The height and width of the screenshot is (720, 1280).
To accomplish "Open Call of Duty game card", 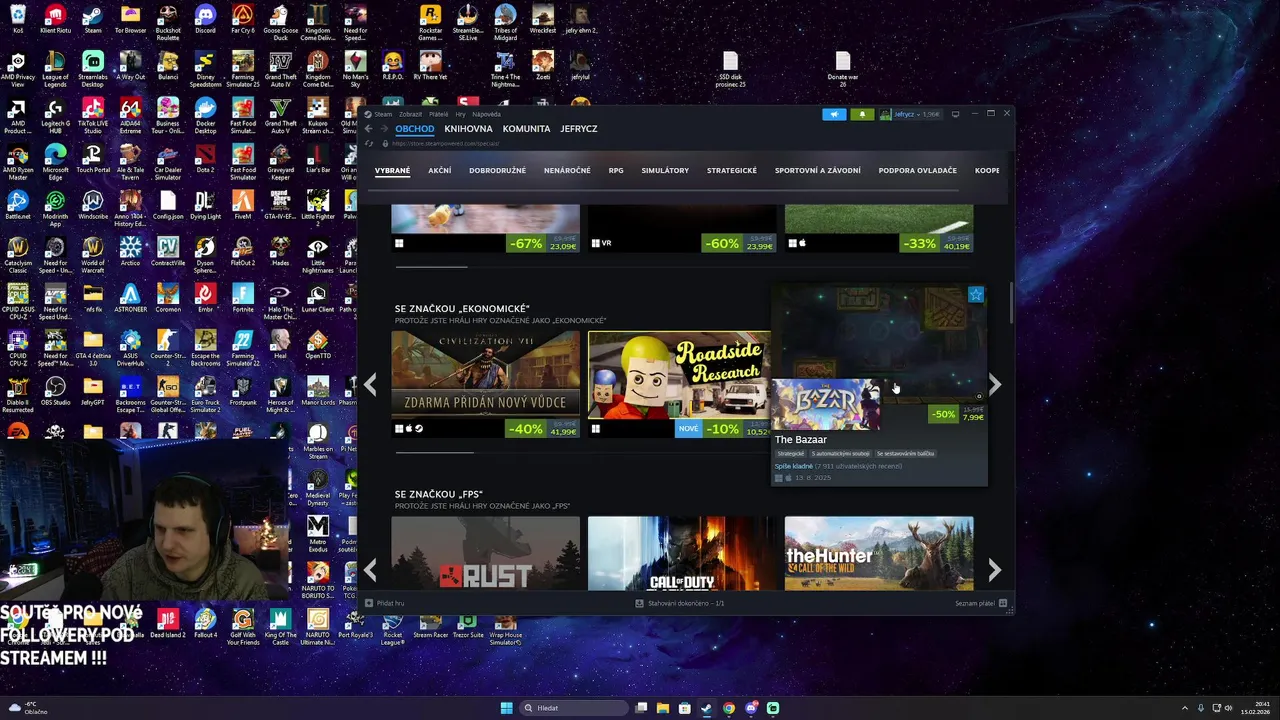I will pos(680,553).
